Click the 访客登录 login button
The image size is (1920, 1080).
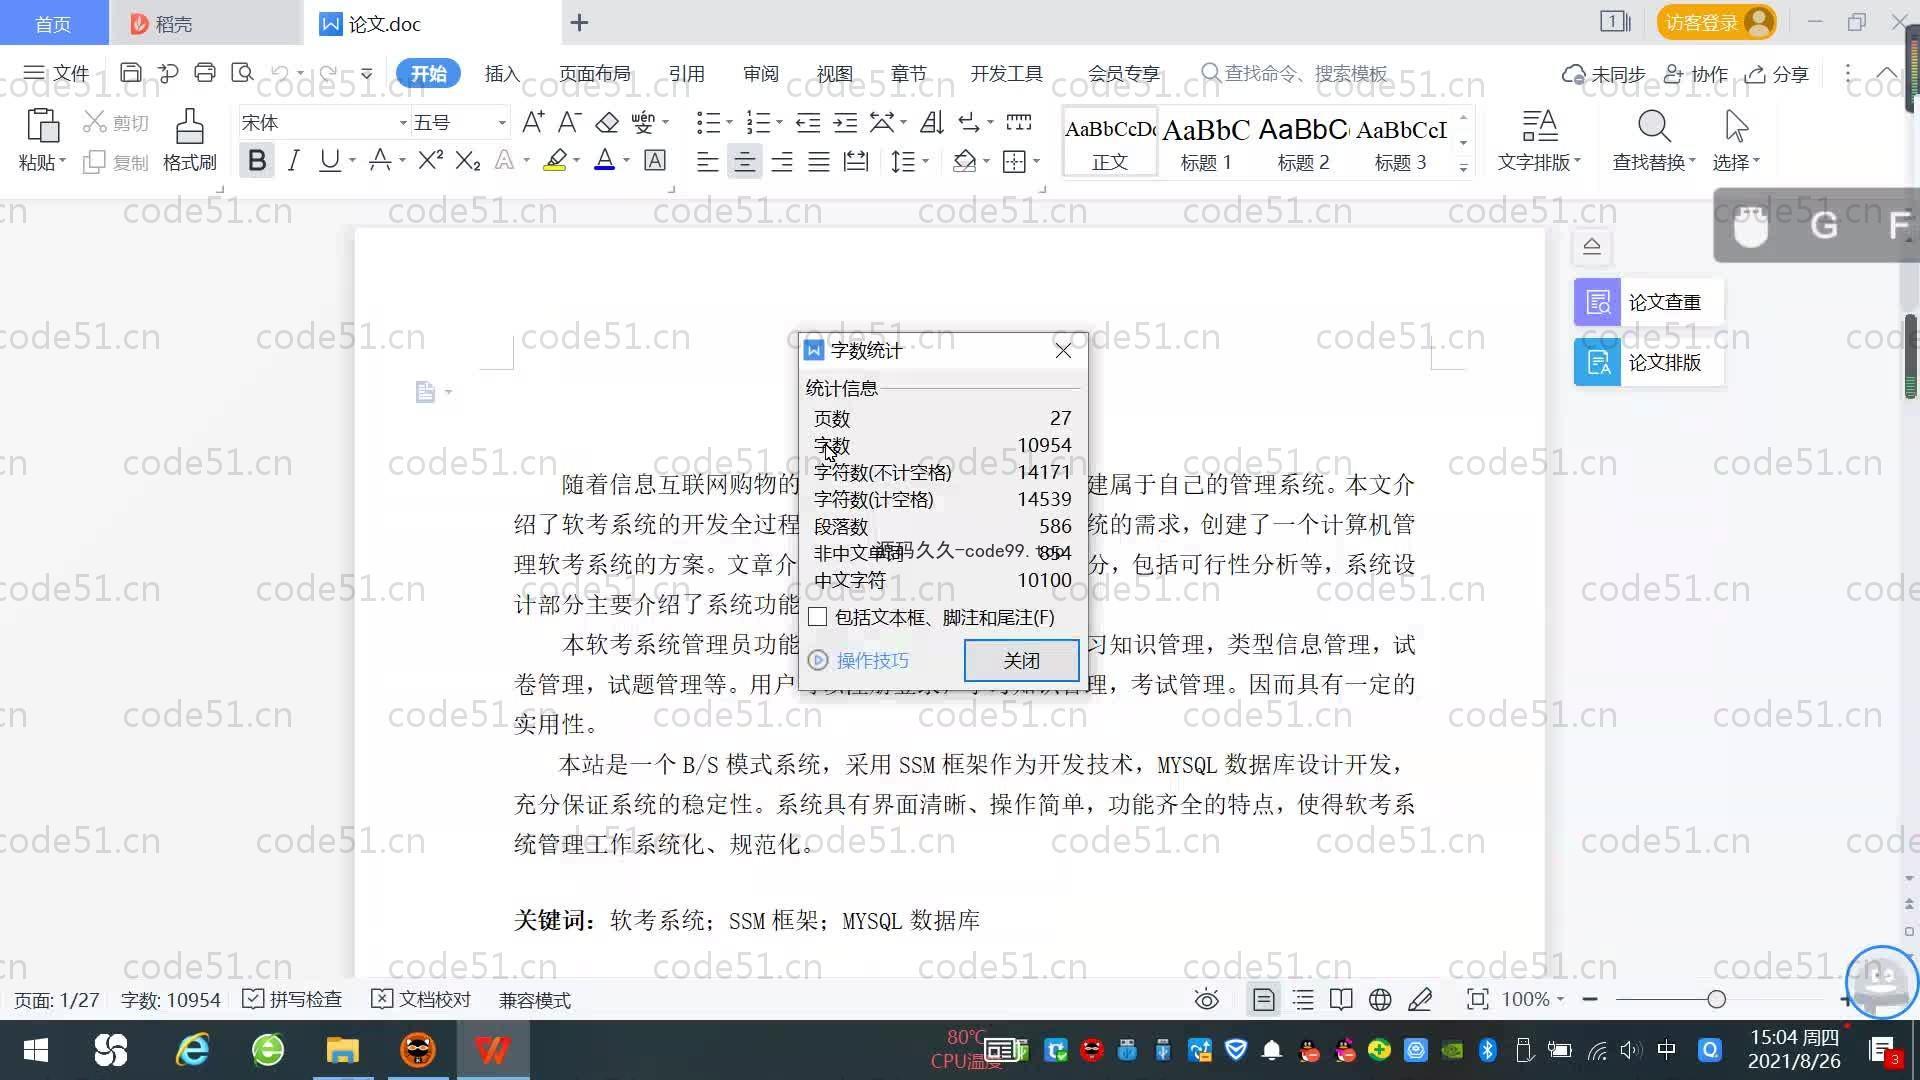click(1716, 22)
